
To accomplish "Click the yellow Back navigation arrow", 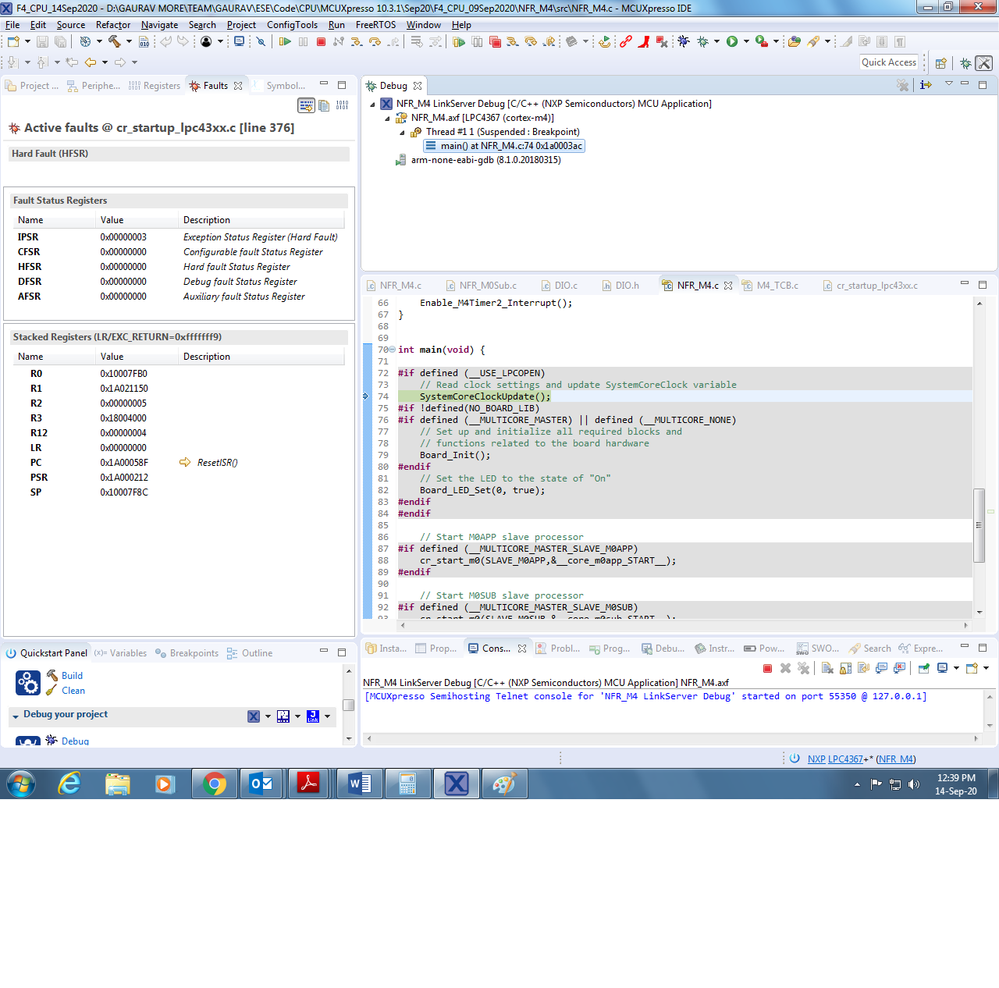I will click(x=90, y=62).
